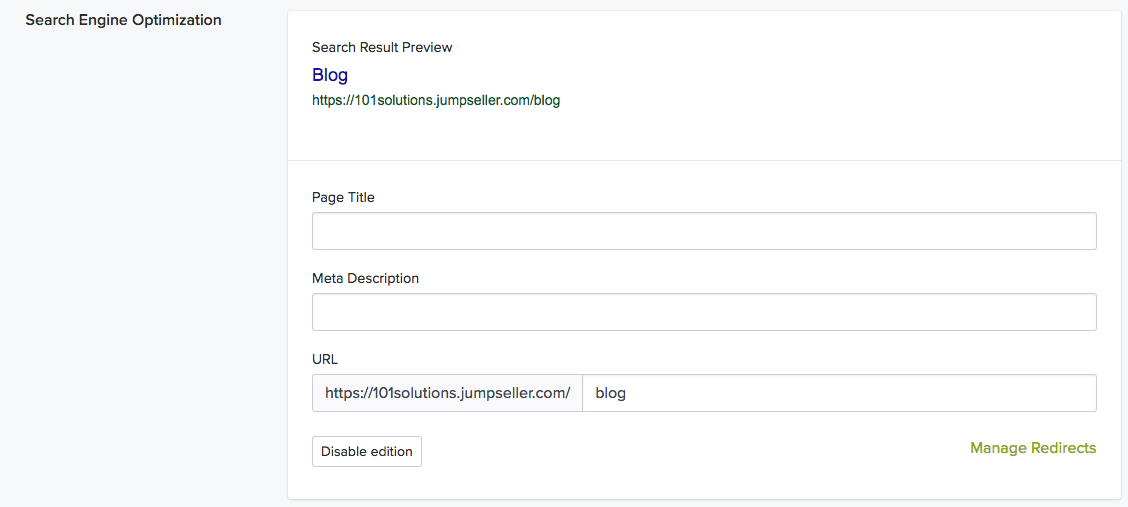
Task: Click the word 'Preview' in the preview label
Action: point(427,47)
